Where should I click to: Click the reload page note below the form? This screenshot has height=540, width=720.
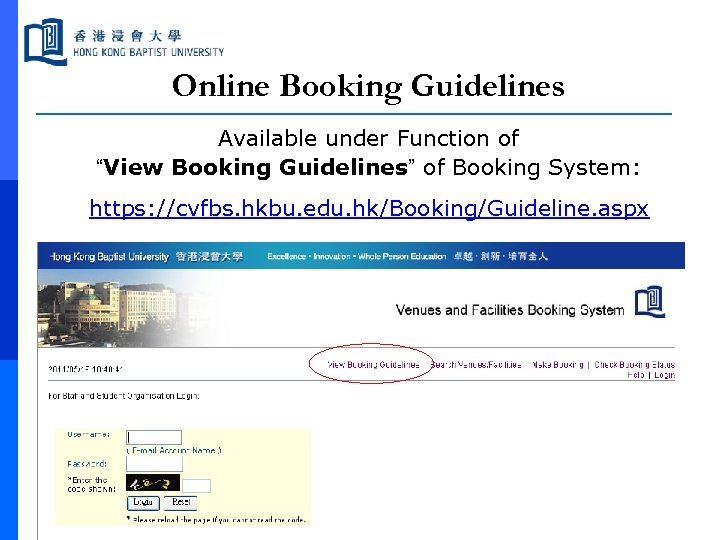(x=216, y=520)
